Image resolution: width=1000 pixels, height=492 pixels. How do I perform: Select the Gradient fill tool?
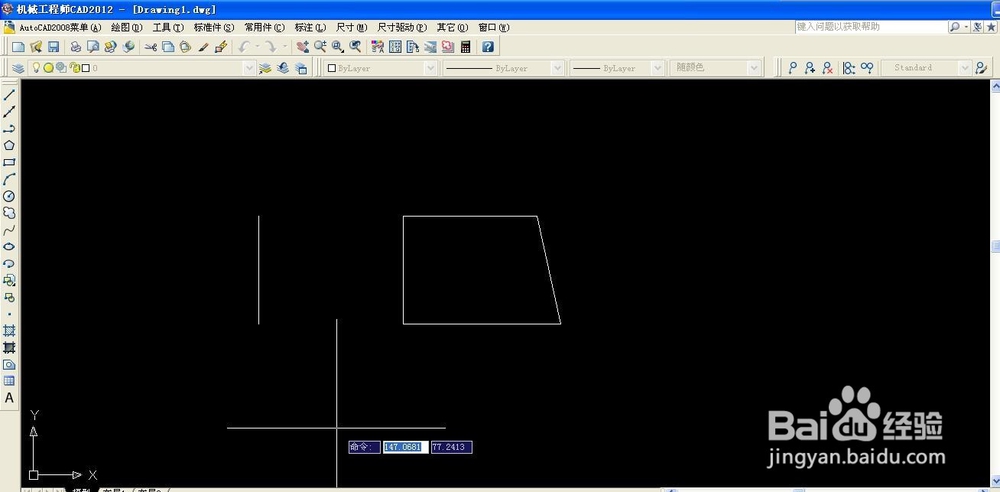[x=9, y=348]
